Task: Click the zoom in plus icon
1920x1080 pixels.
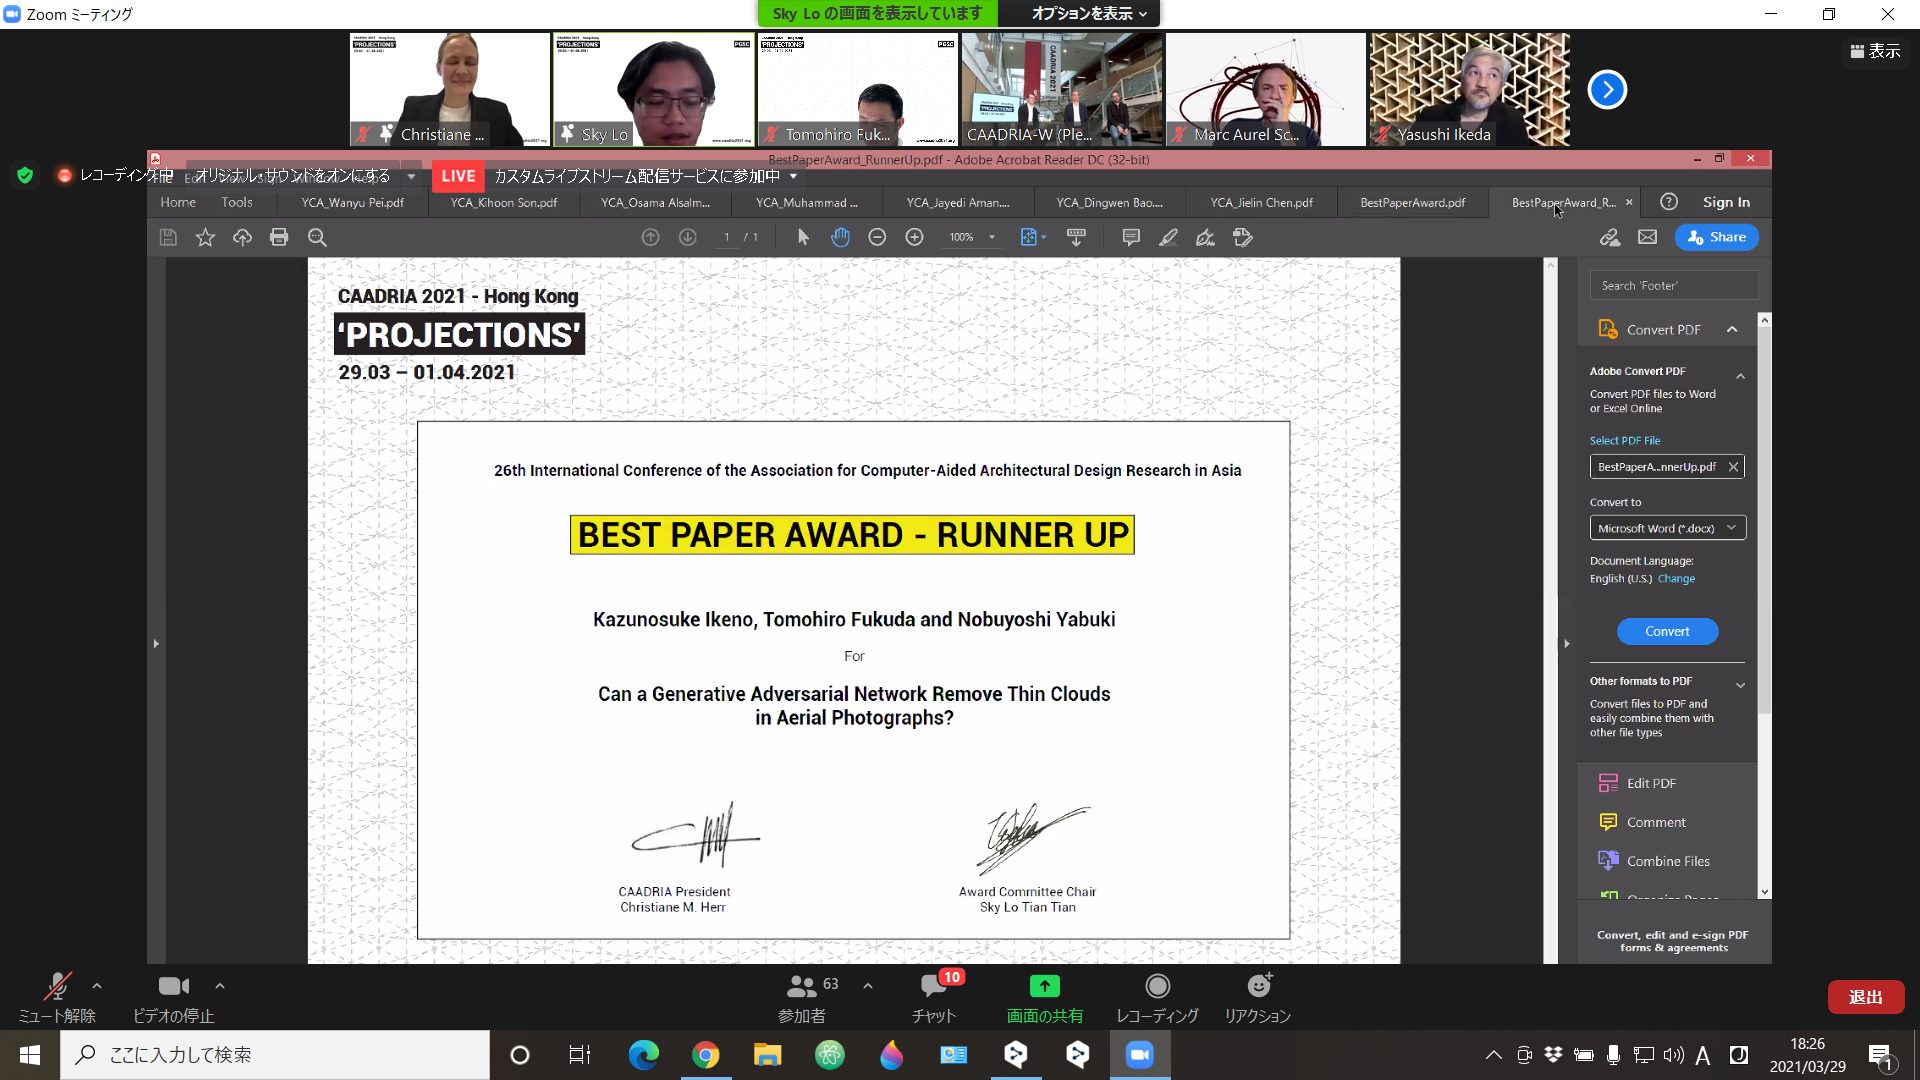Action: point(914,238)
